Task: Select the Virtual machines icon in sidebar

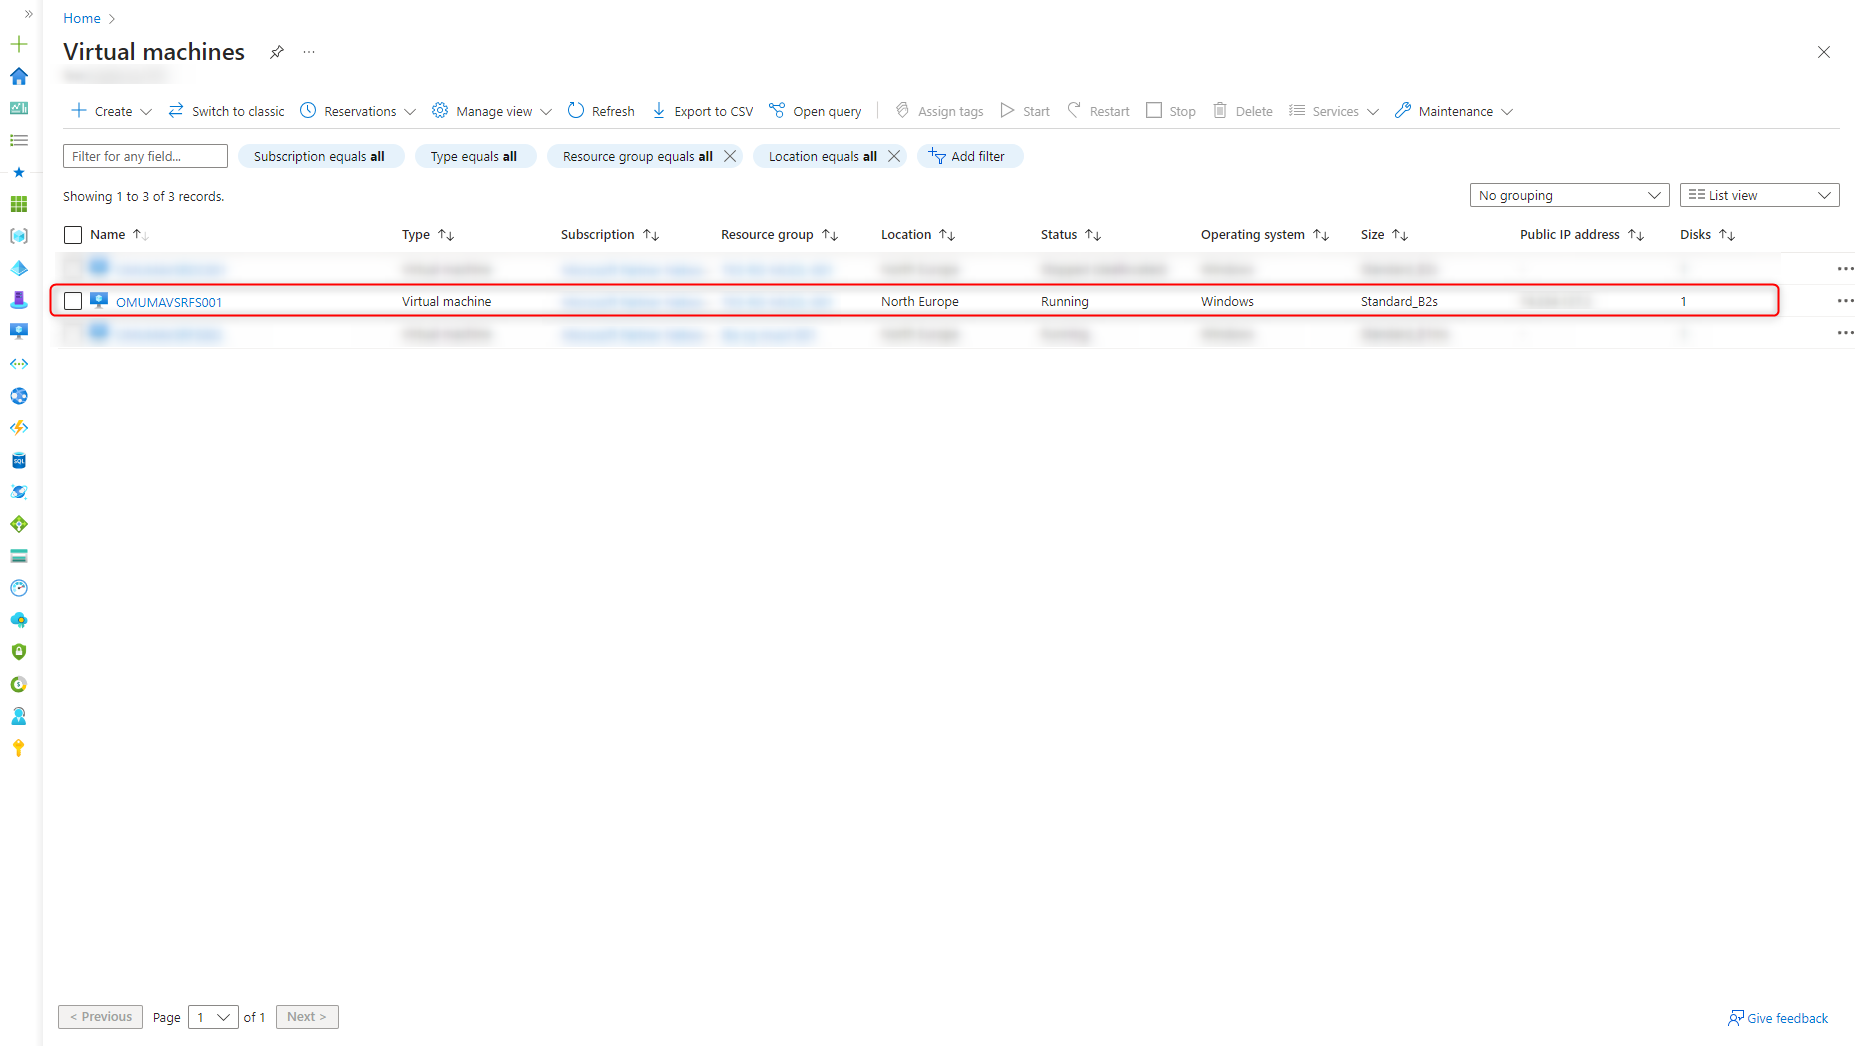Action: click(19, 331)
